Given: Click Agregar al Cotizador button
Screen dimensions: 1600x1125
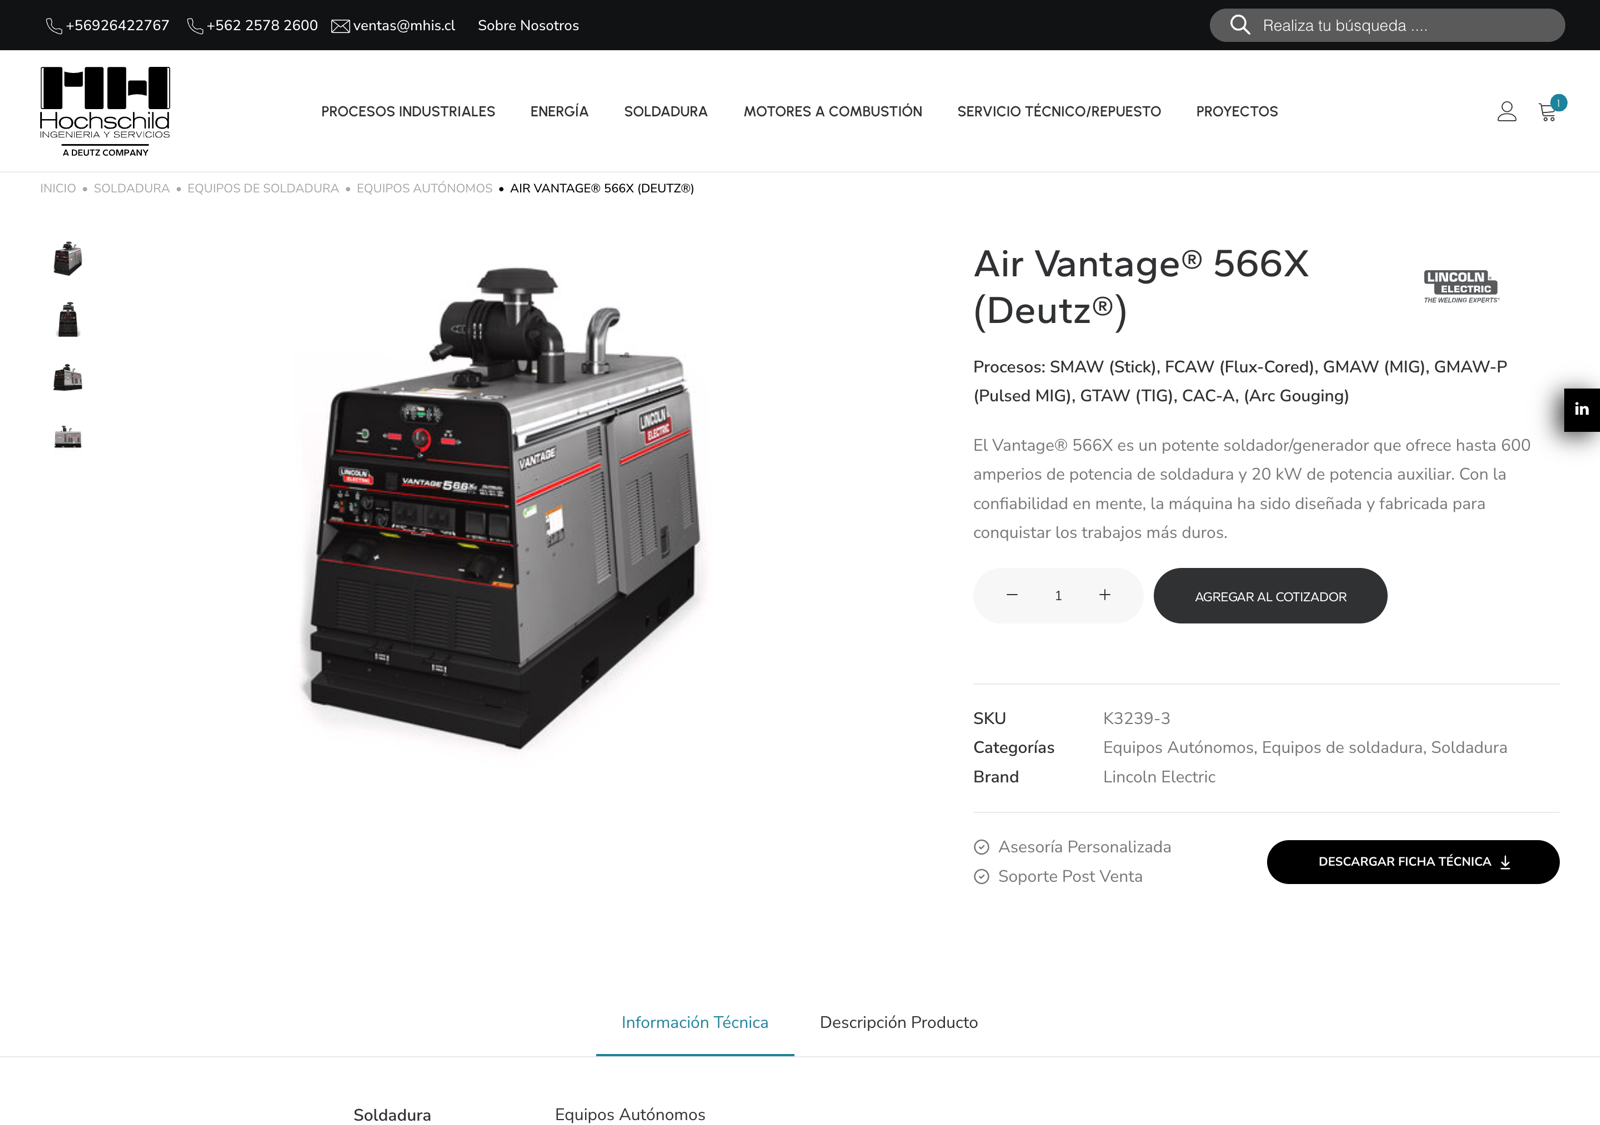Looking at the screenshot, I should (x=1270, y=596).
